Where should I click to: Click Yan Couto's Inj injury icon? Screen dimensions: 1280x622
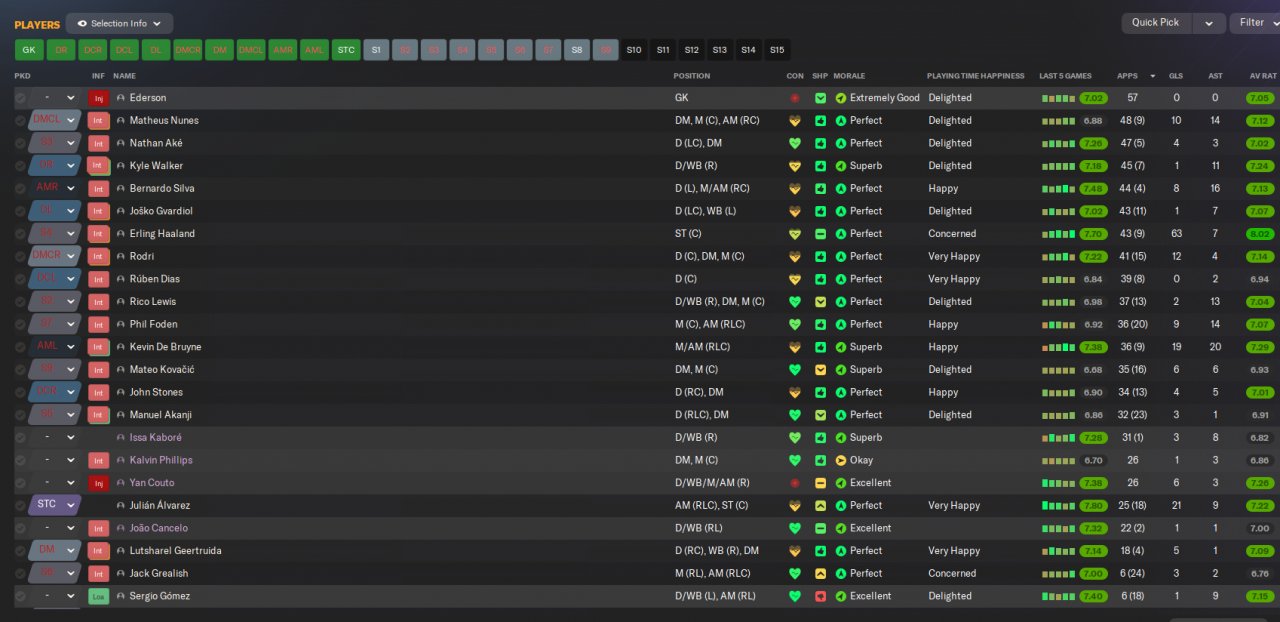(98, 483)
